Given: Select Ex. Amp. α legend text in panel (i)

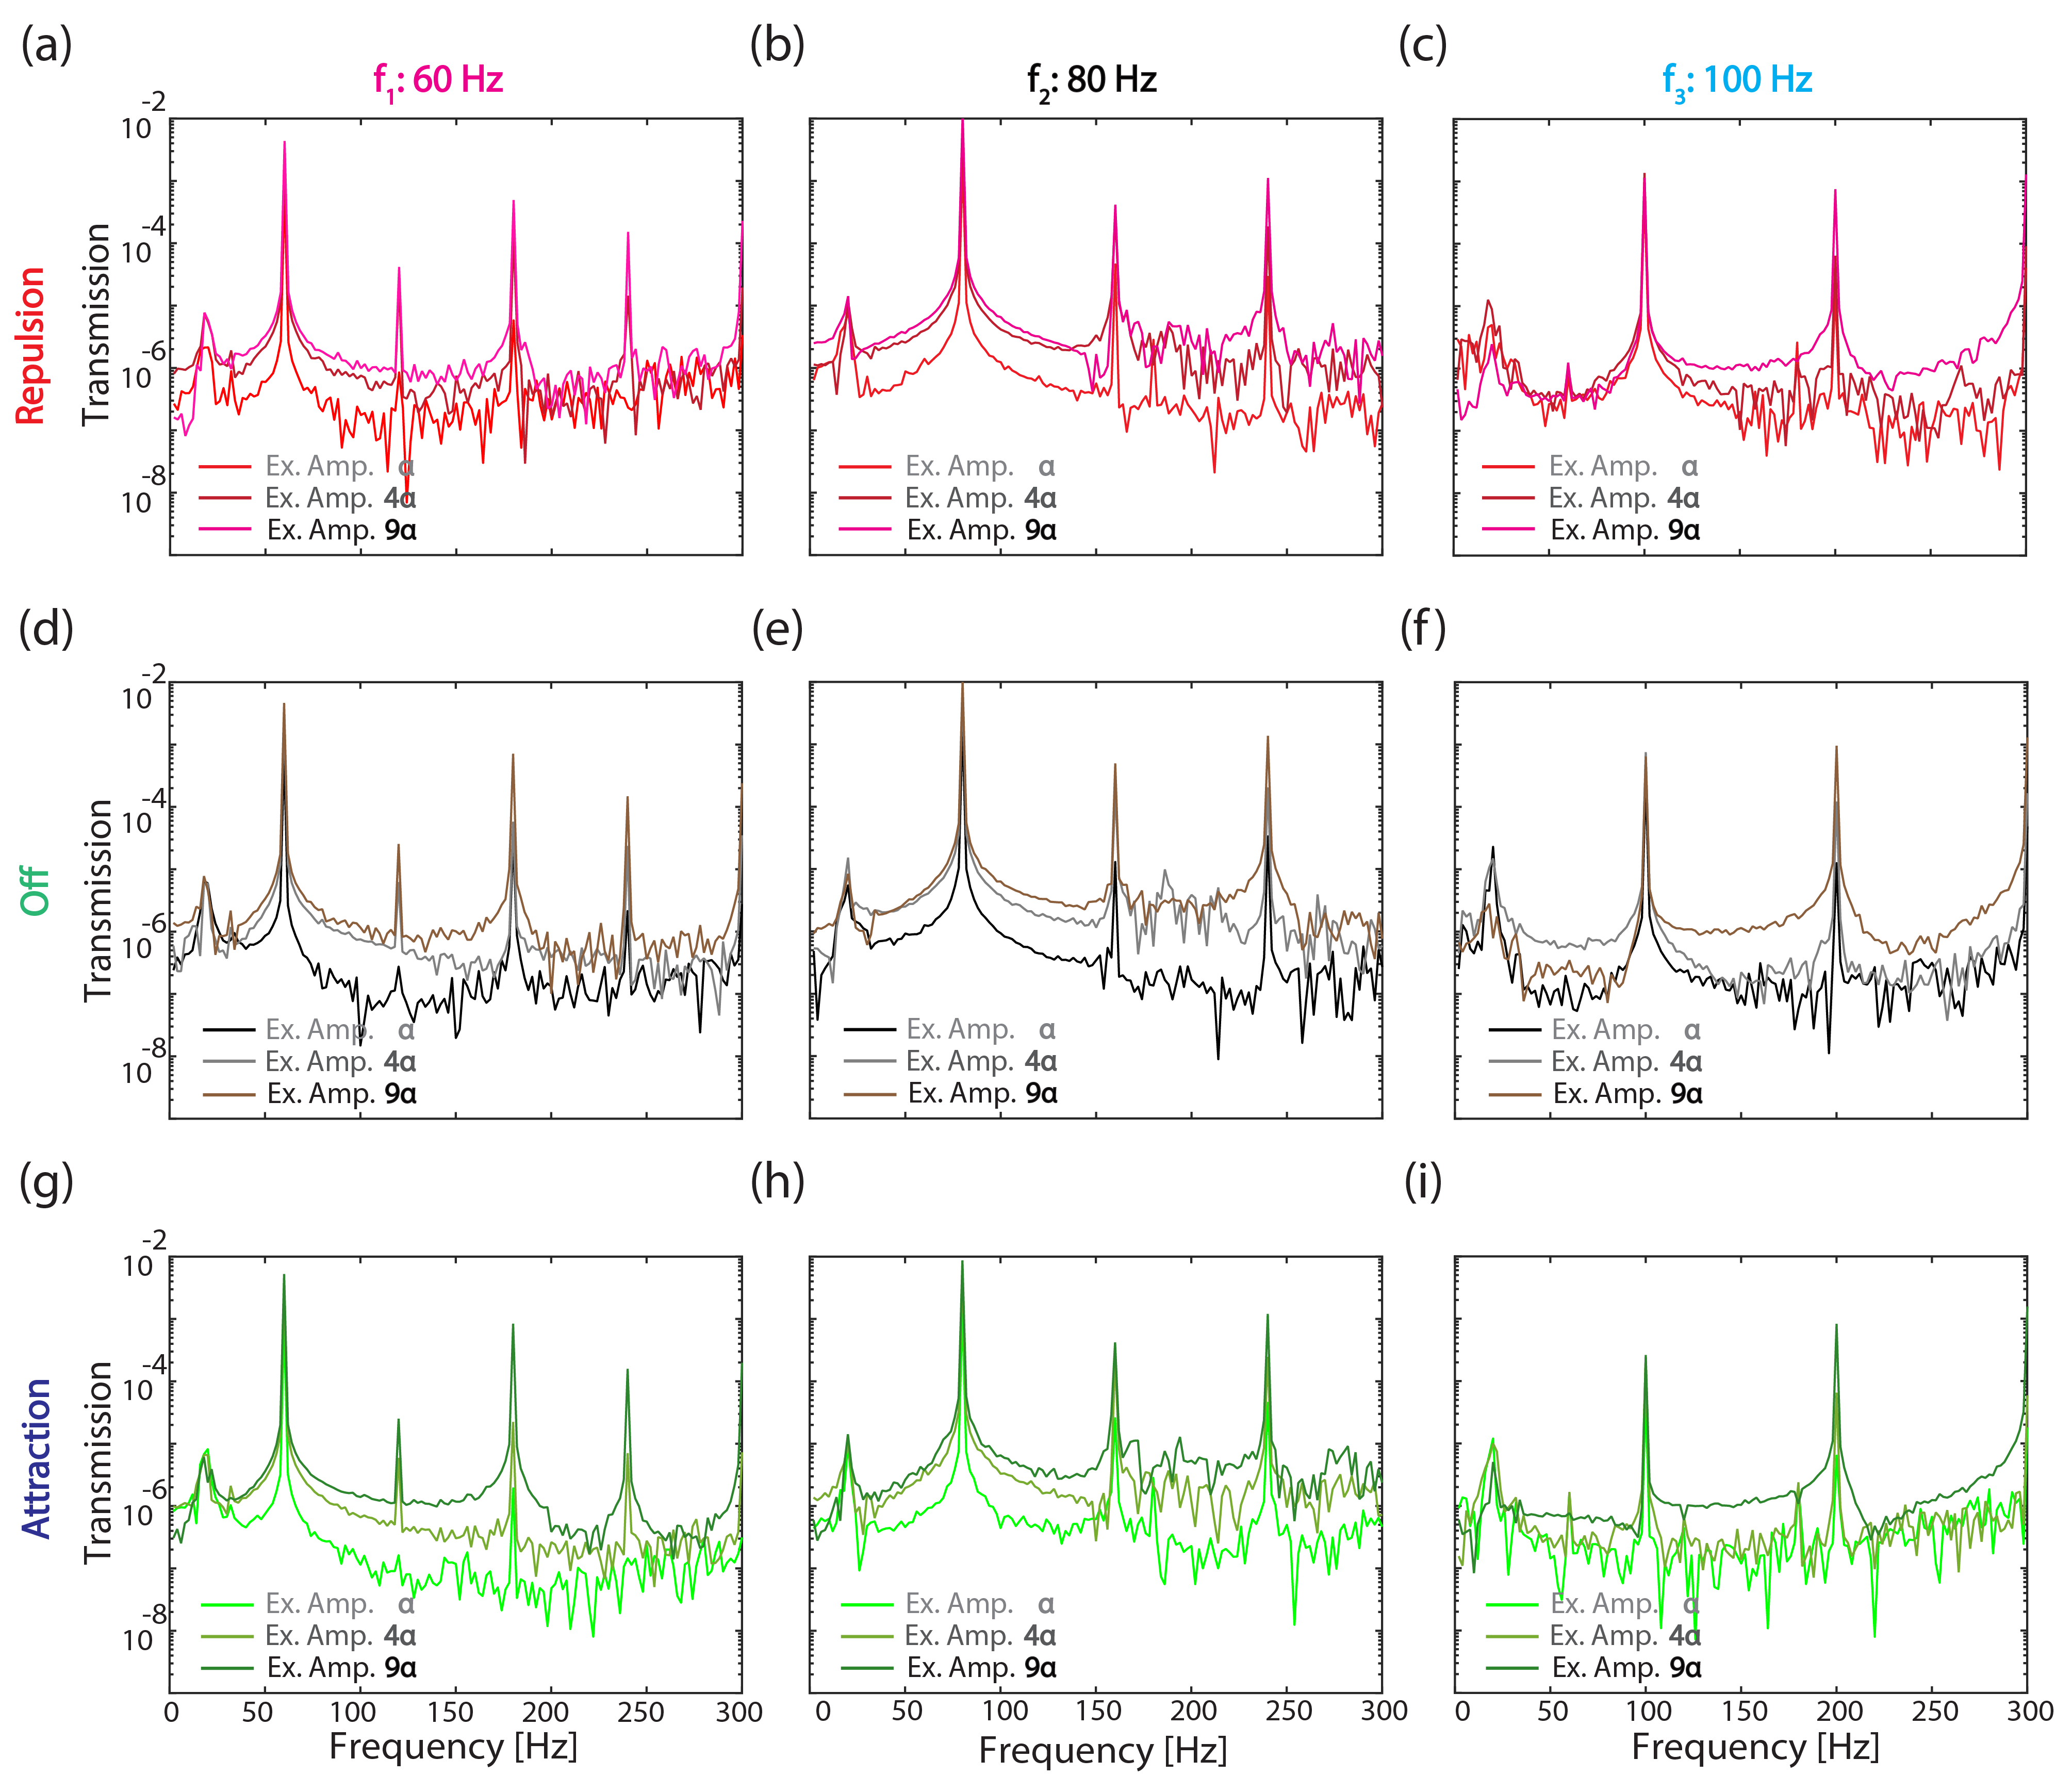Looking at the screenshot, I should click(1625, 1604).
